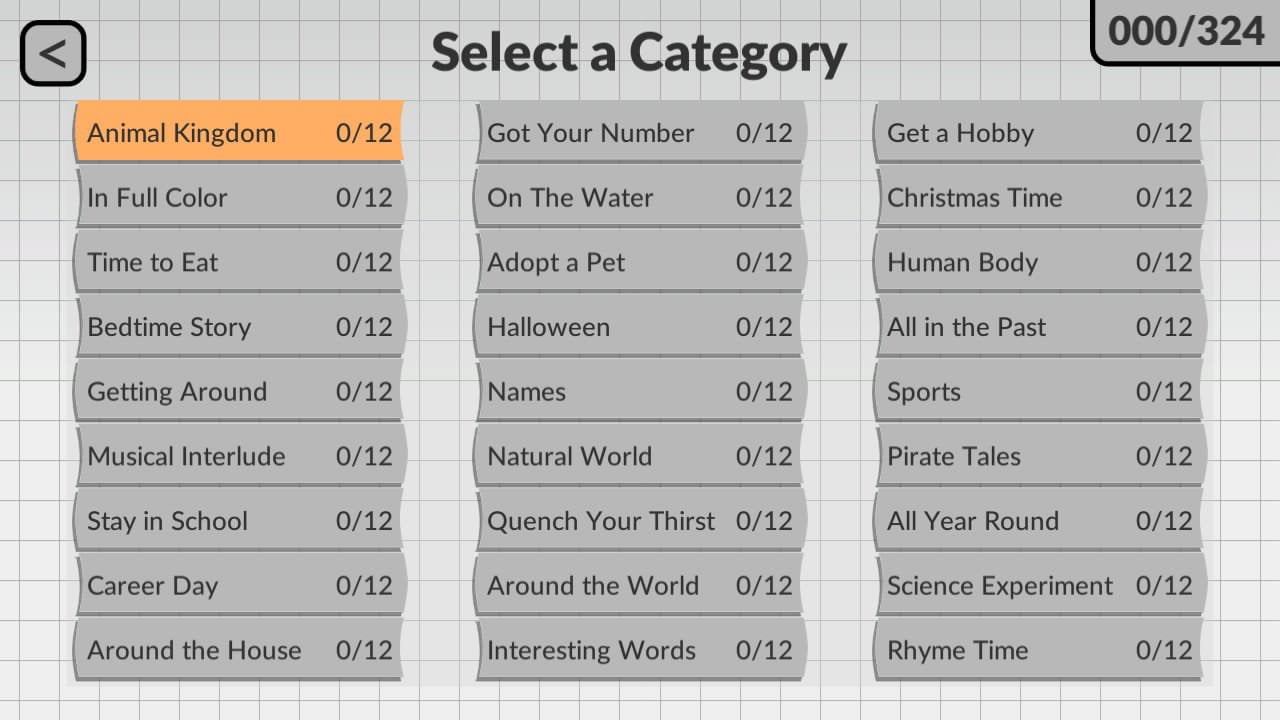Select the Get a Hobby category
This screenshot has width=1280, height=720.
1039,133
